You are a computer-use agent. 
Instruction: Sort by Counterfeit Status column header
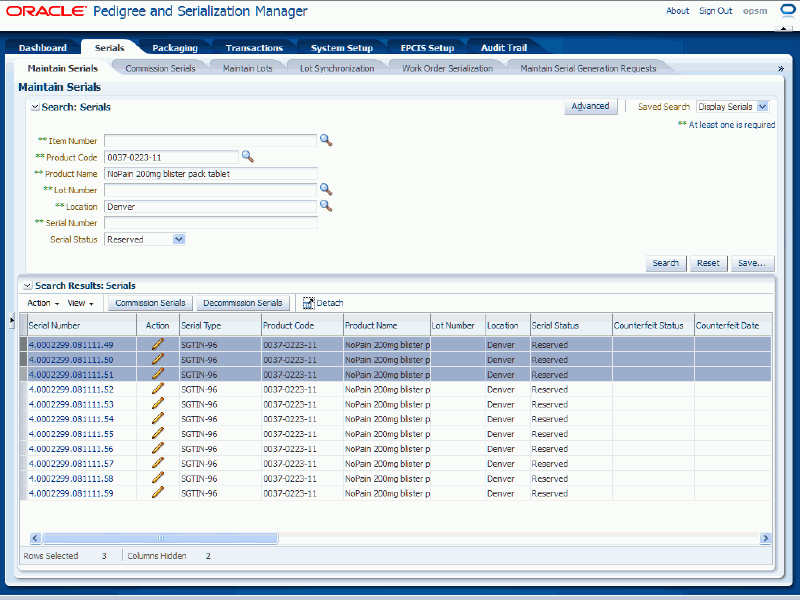[x=653, y=326]
